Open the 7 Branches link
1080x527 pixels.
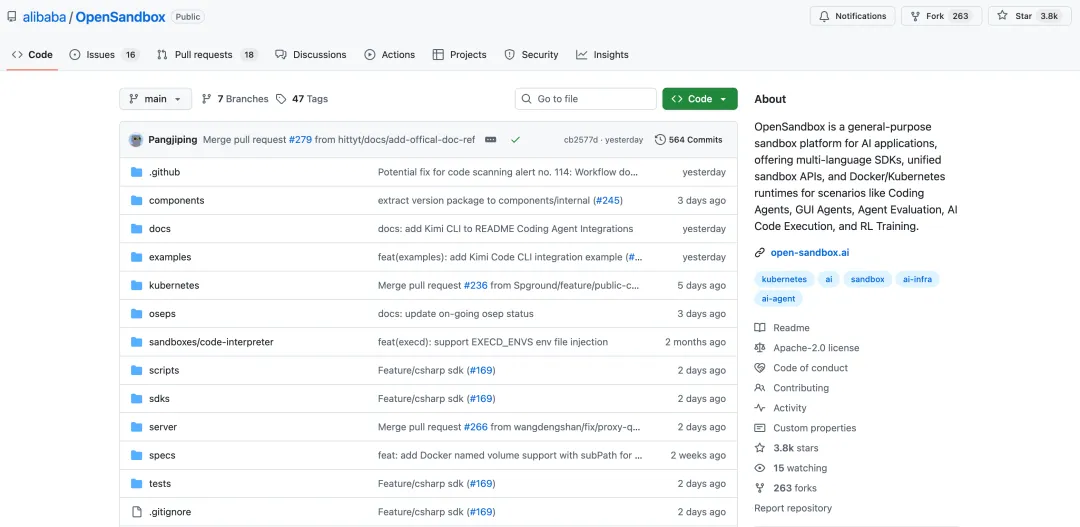pos(235,99)
